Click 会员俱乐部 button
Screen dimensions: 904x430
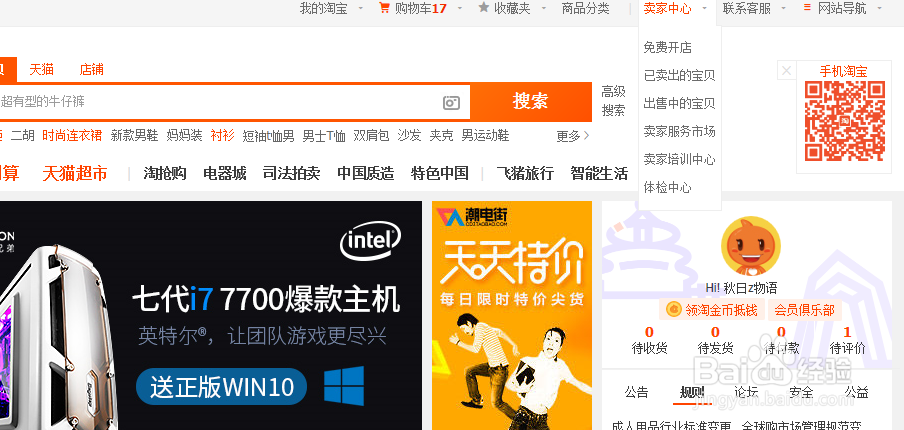click(804, 310)
